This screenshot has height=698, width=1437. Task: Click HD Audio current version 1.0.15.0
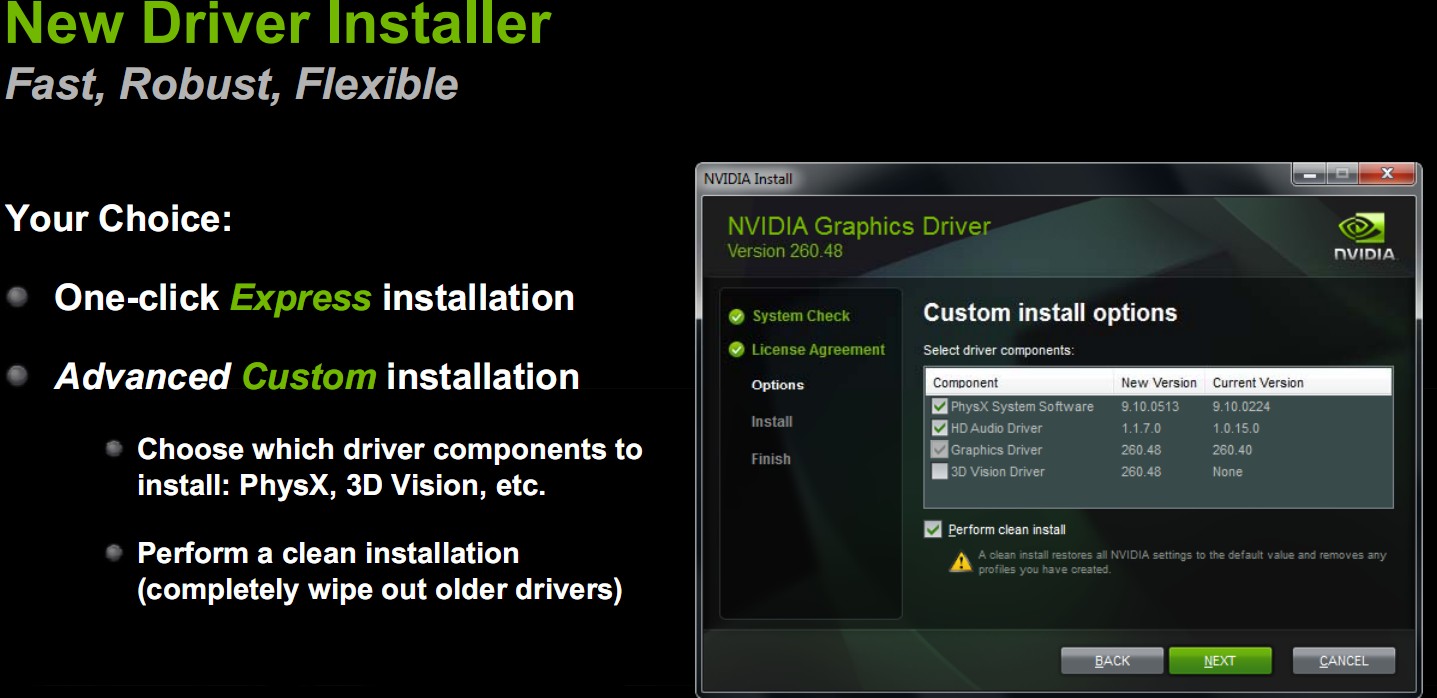point(1236,428)
